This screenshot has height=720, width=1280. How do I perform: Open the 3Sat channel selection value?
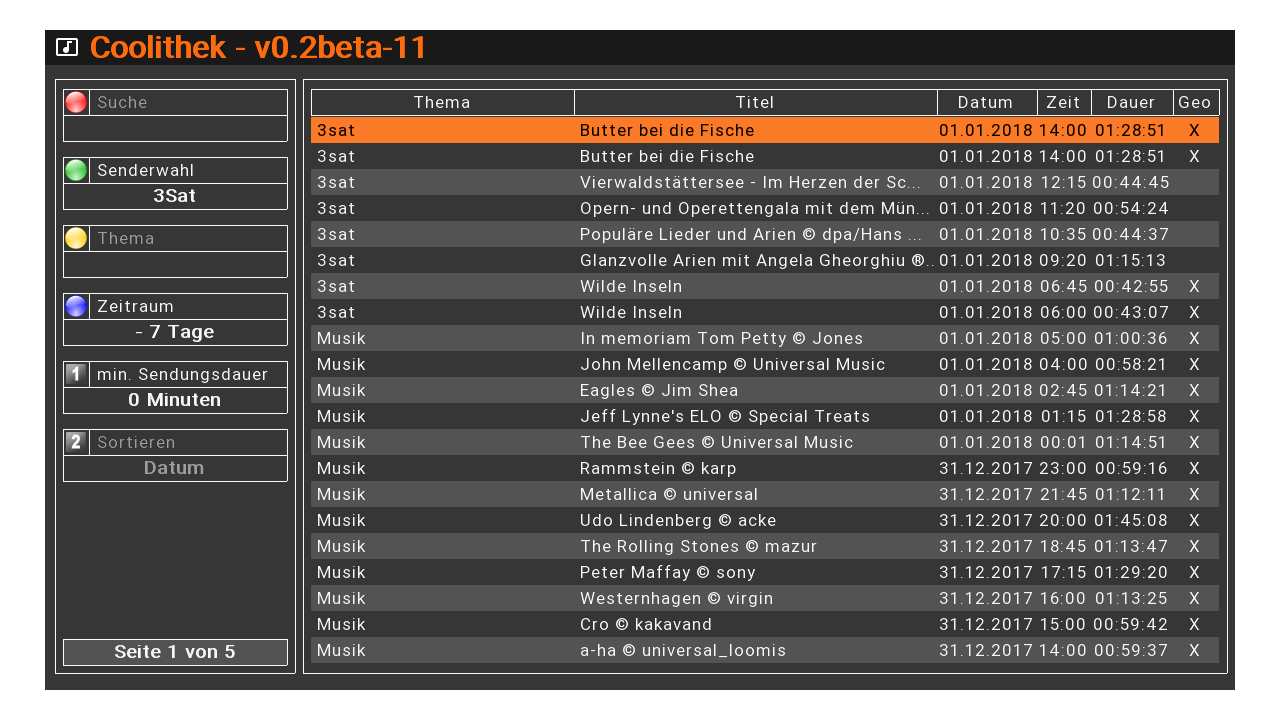coord(175,196)
